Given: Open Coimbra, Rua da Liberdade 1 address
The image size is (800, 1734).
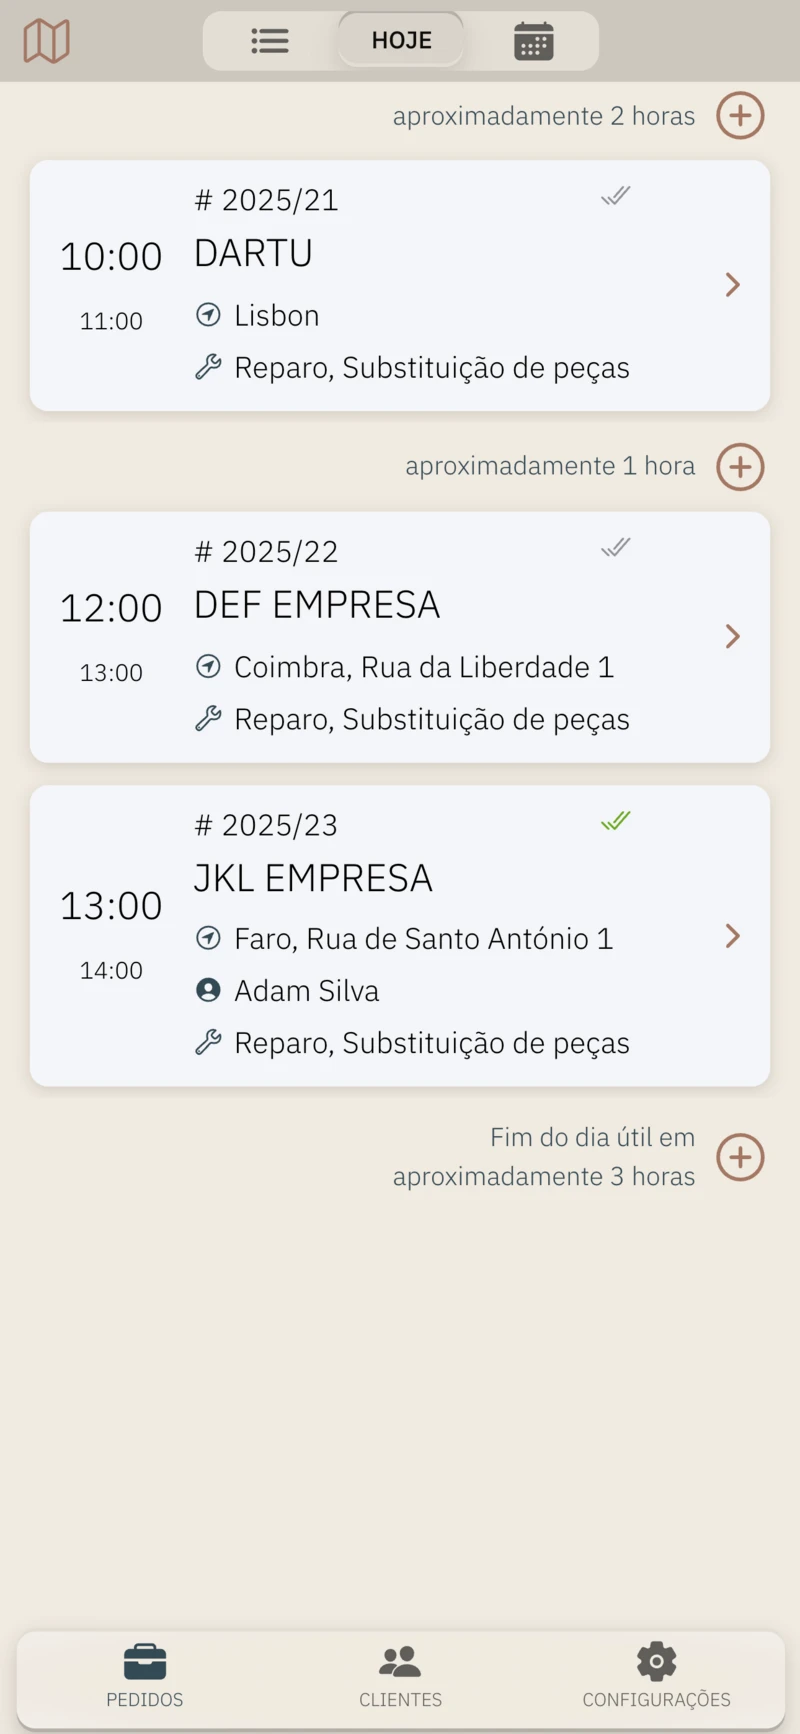Looking at the screenshot, I should coord(423,667).
